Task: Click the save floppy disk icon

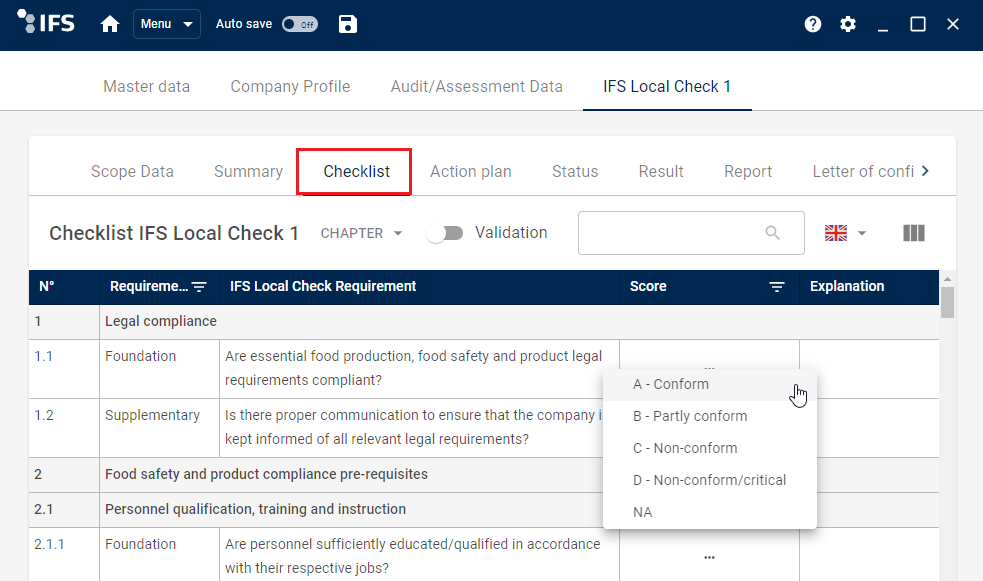Action: (x=347, y=24)
